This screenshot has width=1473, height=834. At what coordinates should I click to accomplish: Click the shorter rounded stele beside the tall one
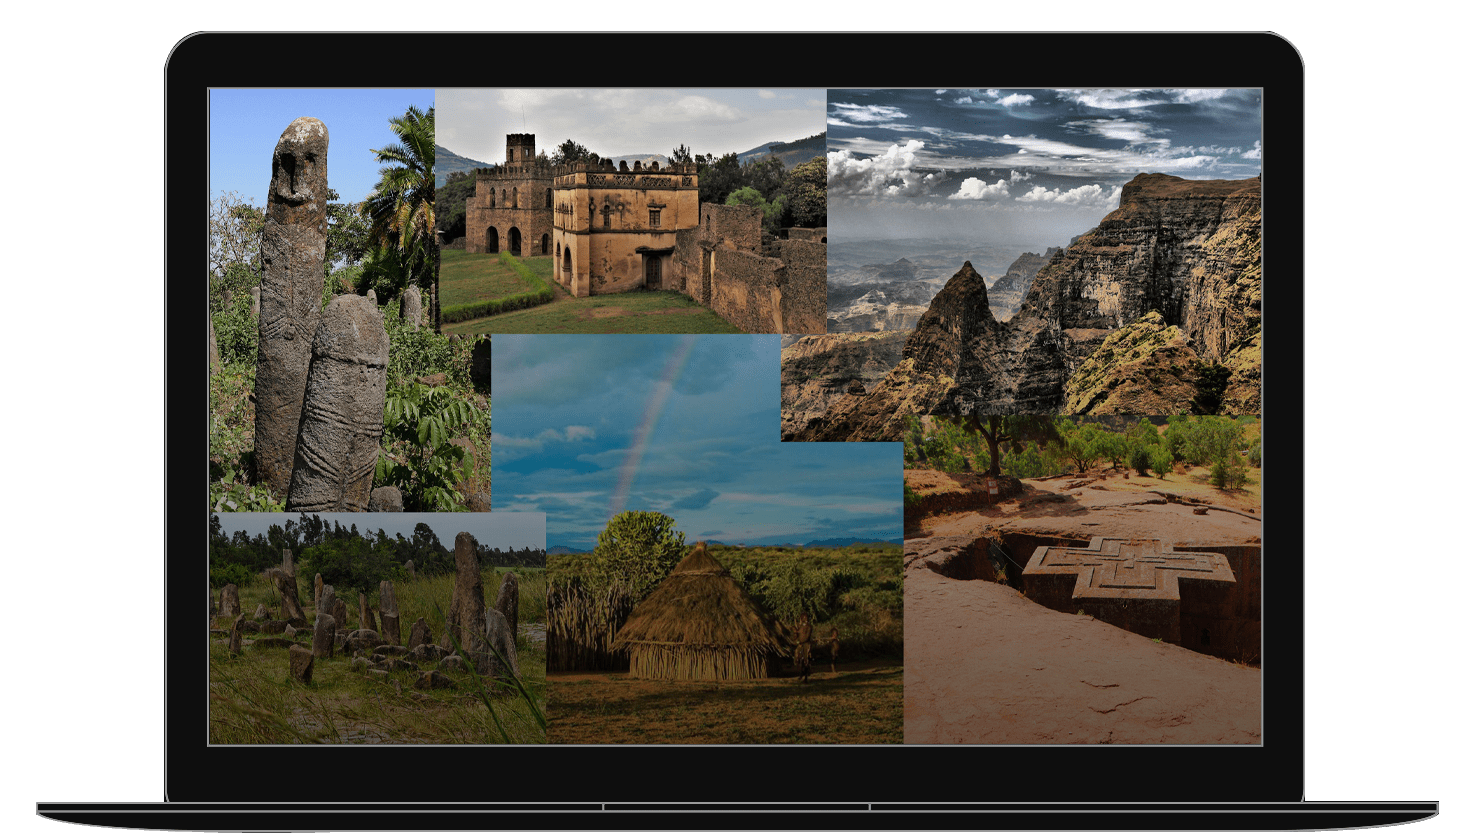[340, 400]
